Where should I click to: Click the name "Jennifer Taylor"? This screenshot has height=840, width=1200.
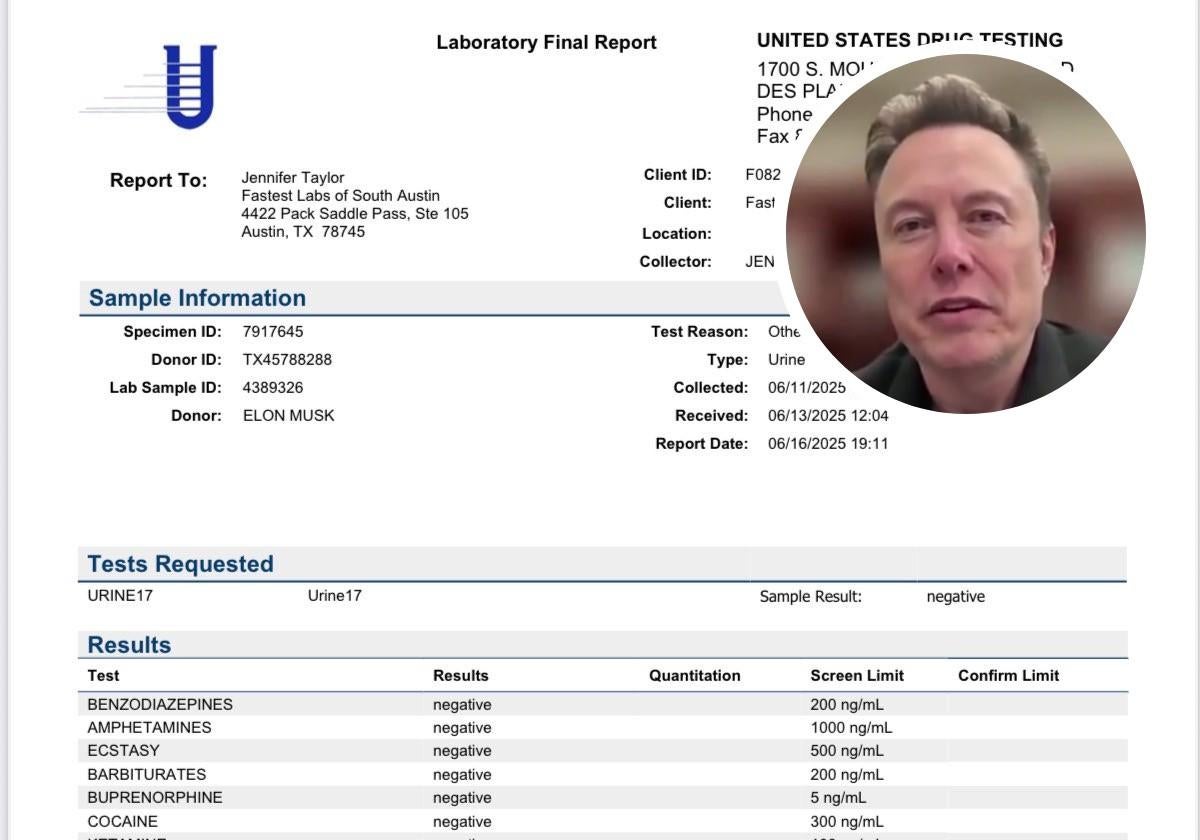point(293,178)
